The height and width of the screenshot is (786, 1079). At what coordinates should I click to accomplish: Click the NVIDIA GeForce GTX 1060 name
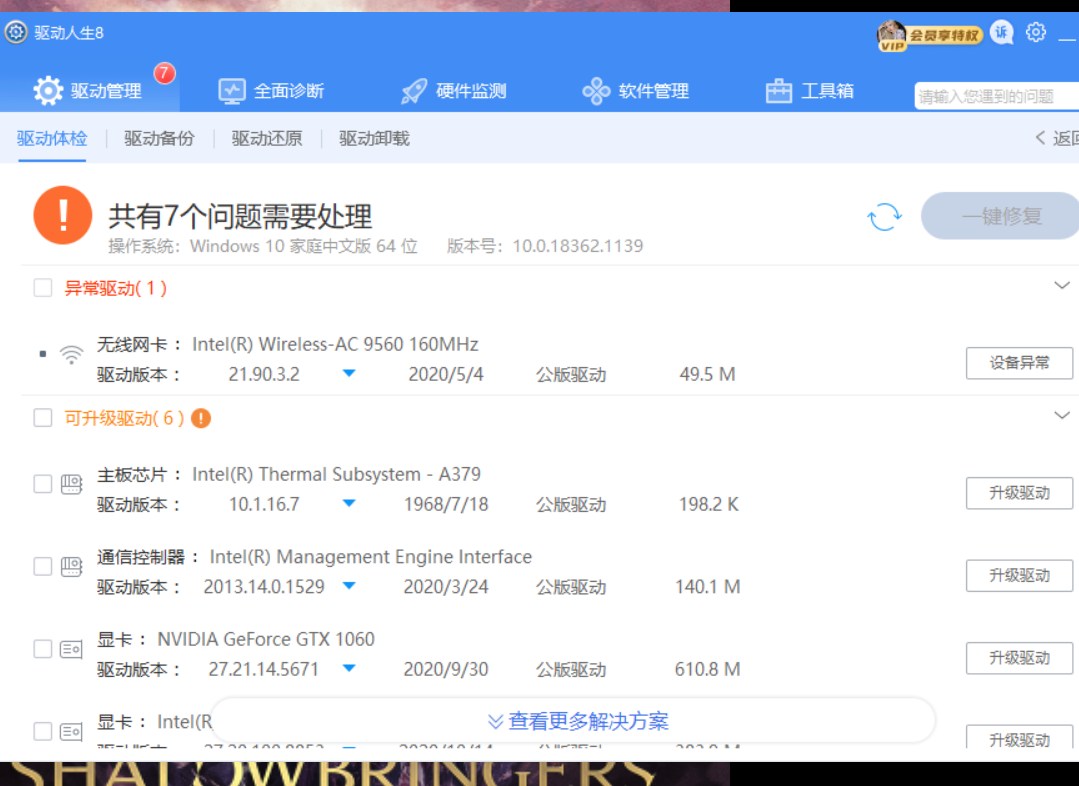266,639
